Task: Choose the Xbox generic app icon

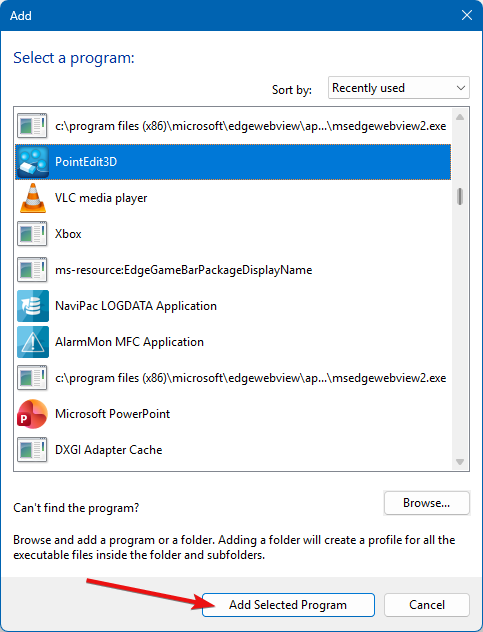Action: [32, 234]
